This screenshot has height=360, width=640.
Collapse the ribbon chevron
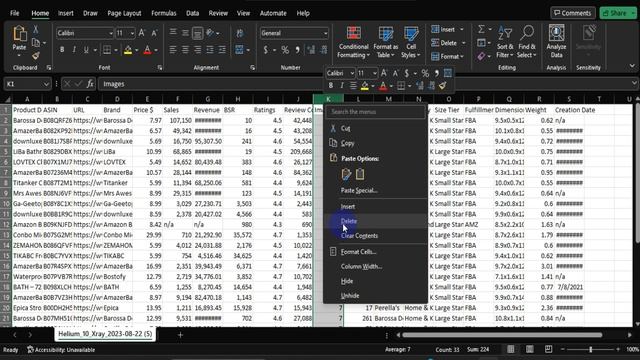click(x=632, y=66)
